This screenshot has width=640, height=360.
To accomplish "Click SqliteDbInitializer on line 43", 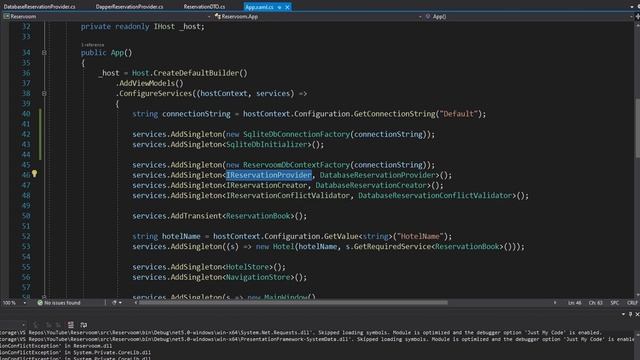I will (267, 144).
